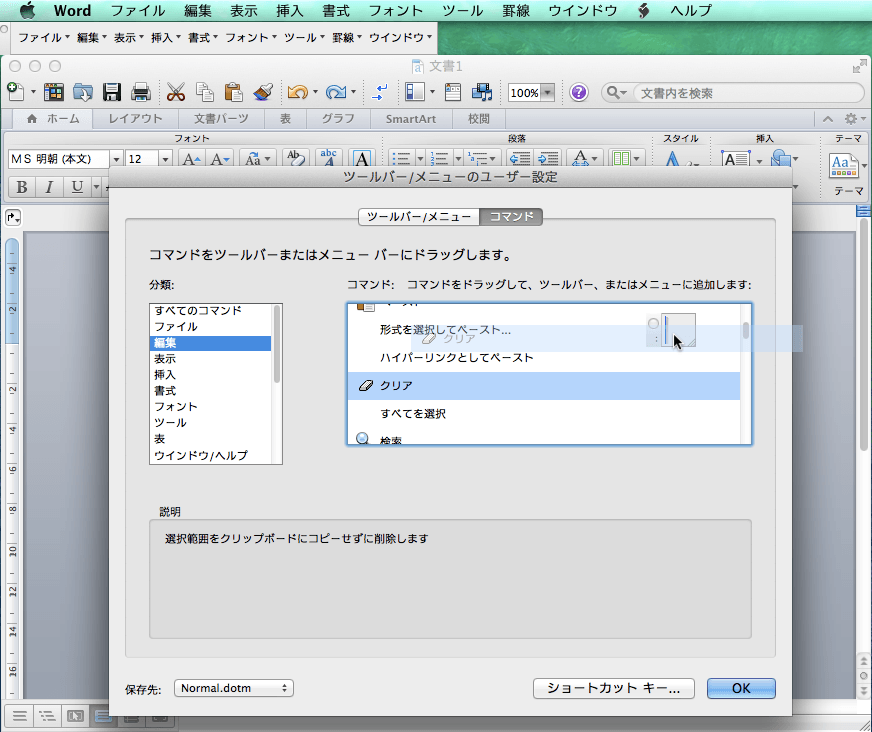Select ファイル in the category list
The image size is (872, 732).
(210, 327)
